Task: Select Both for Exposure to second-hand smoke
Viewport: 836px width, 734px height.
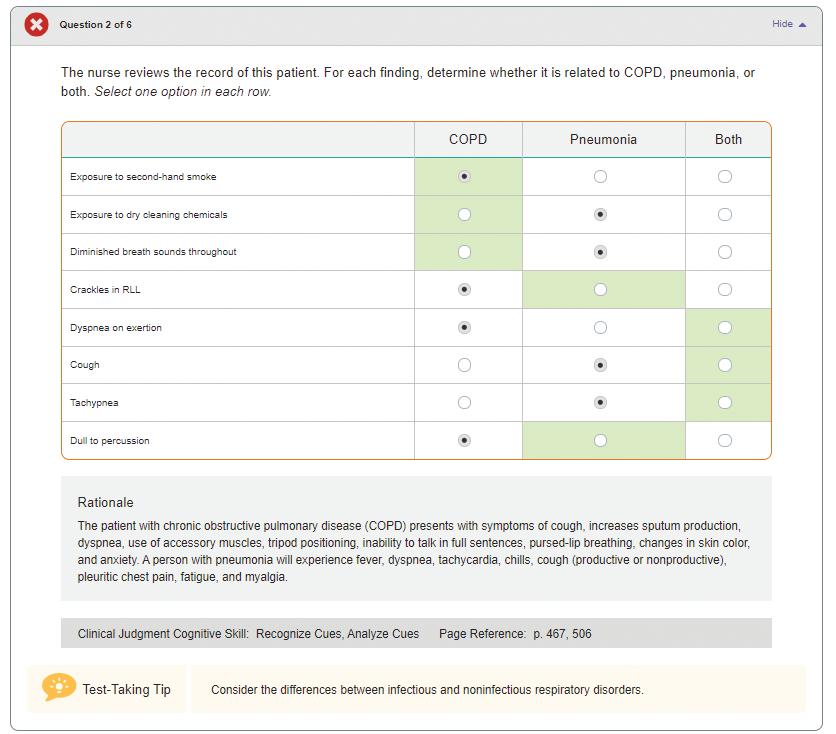Action: (725, 177)
